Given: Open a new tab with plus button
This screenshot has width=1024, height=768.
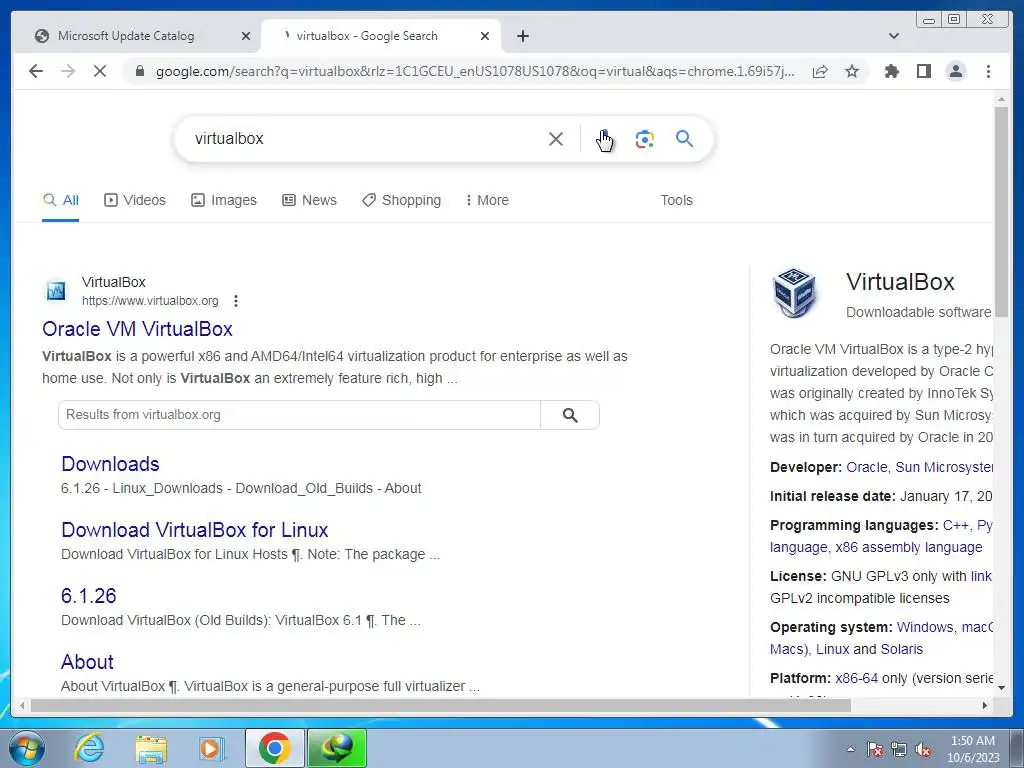Looking at the screenshot, I should click(522, 36).
